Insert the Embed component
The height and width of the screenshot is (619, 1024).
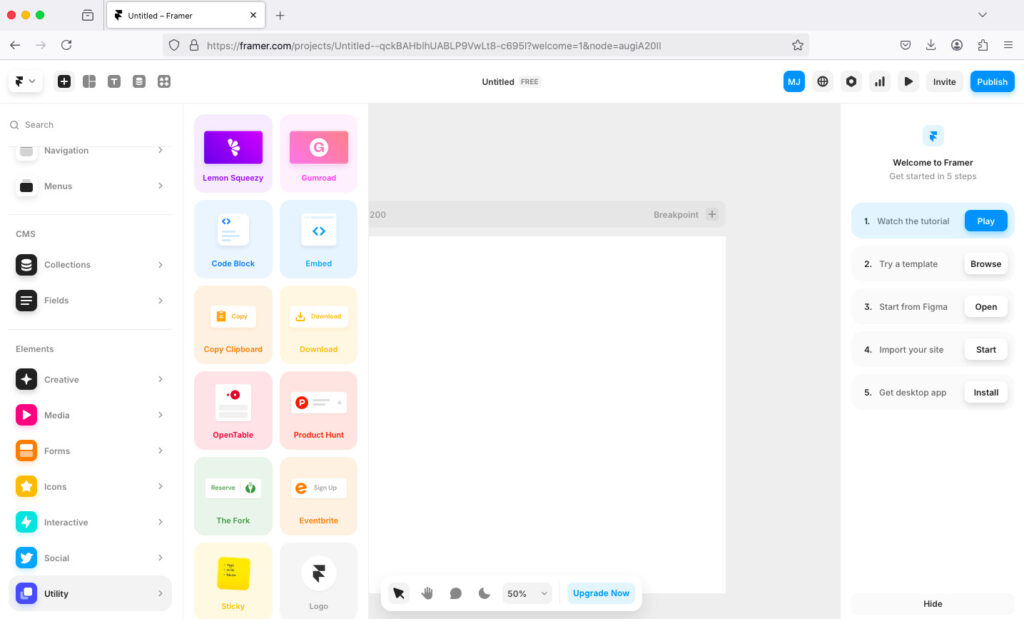(319, 239)
